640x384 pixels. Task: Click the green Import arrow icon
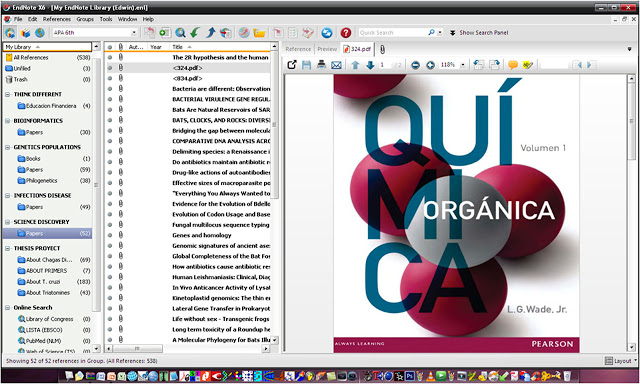[195, 33]
